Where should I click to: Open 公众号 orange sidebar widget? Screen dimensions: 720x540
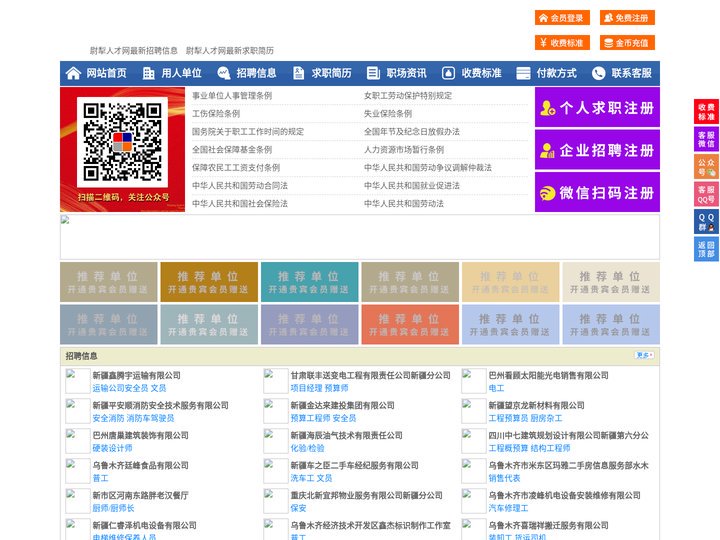(x=706, y=167)
